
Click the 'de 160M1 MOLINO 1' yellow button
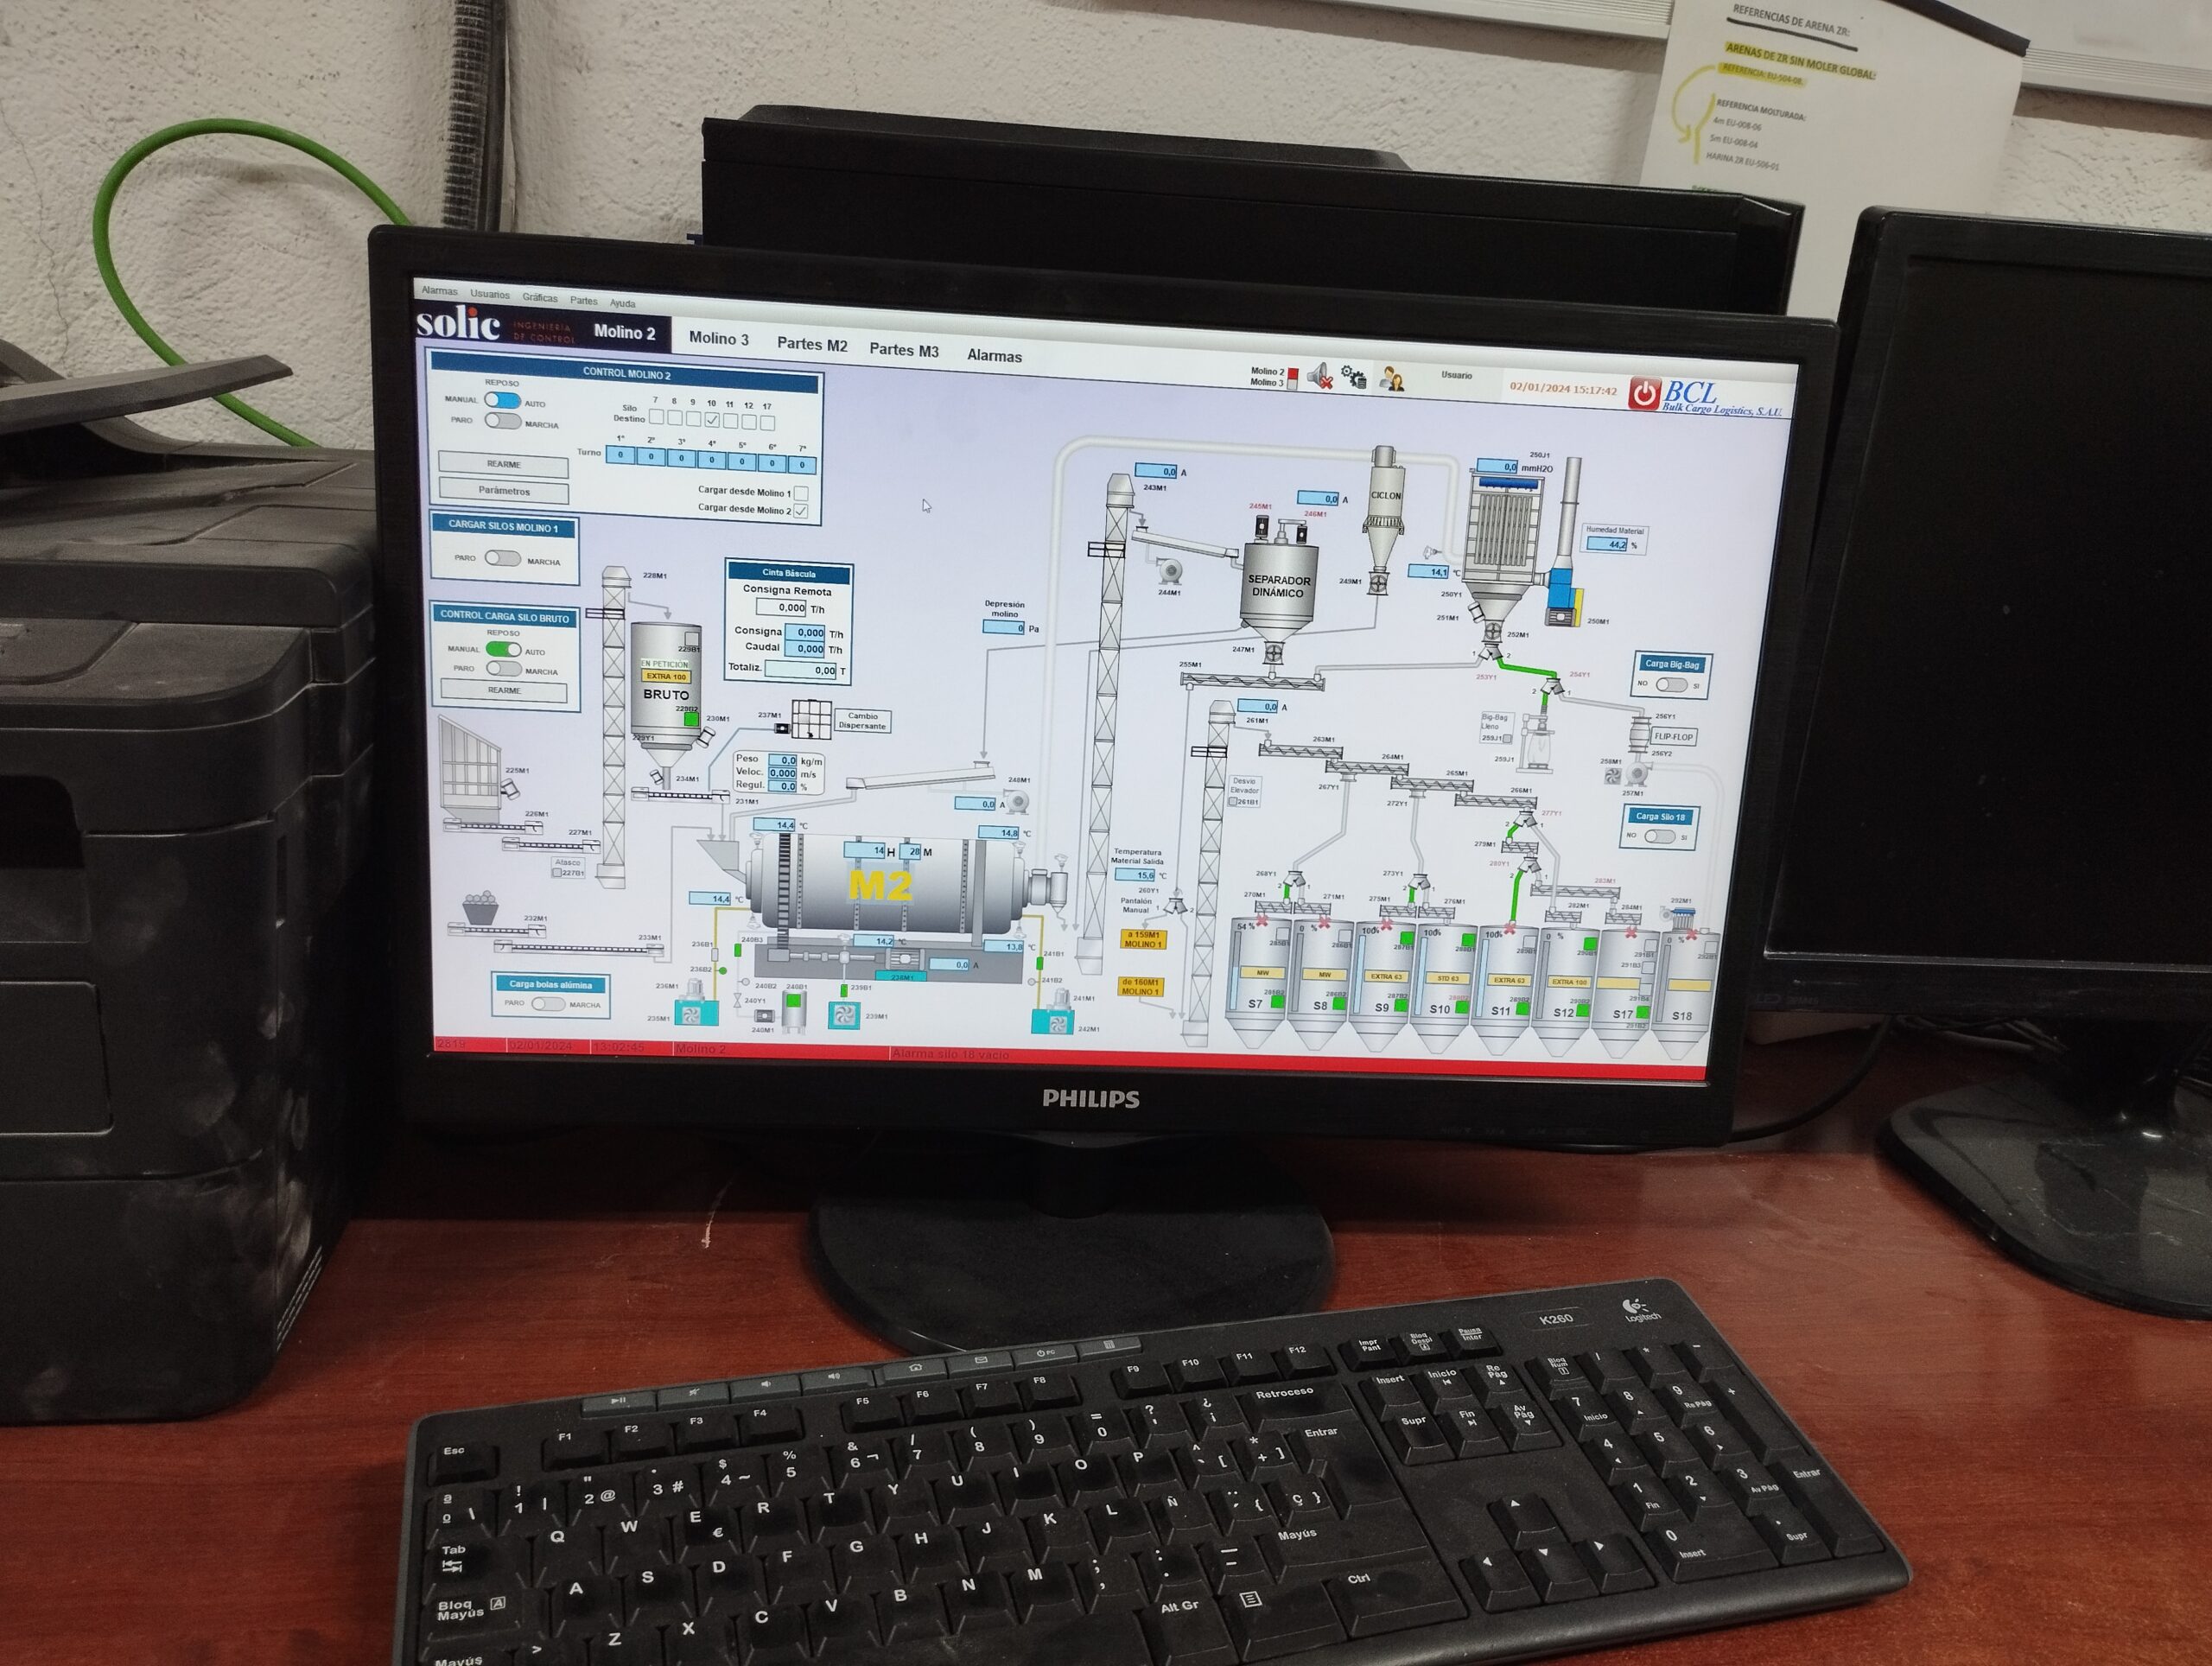pyautogui.click(x=1140, y=987)
